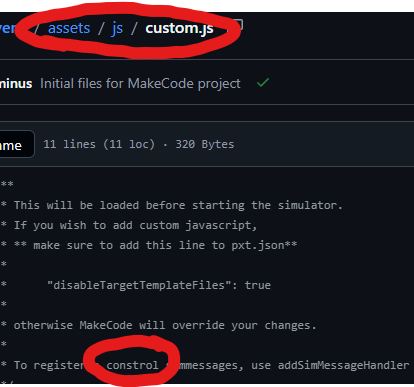Image resolution: width=414 pixels, height=387 pixels.
Task: Open the js folder breadcrumb link
Action: tap(117, 29)
